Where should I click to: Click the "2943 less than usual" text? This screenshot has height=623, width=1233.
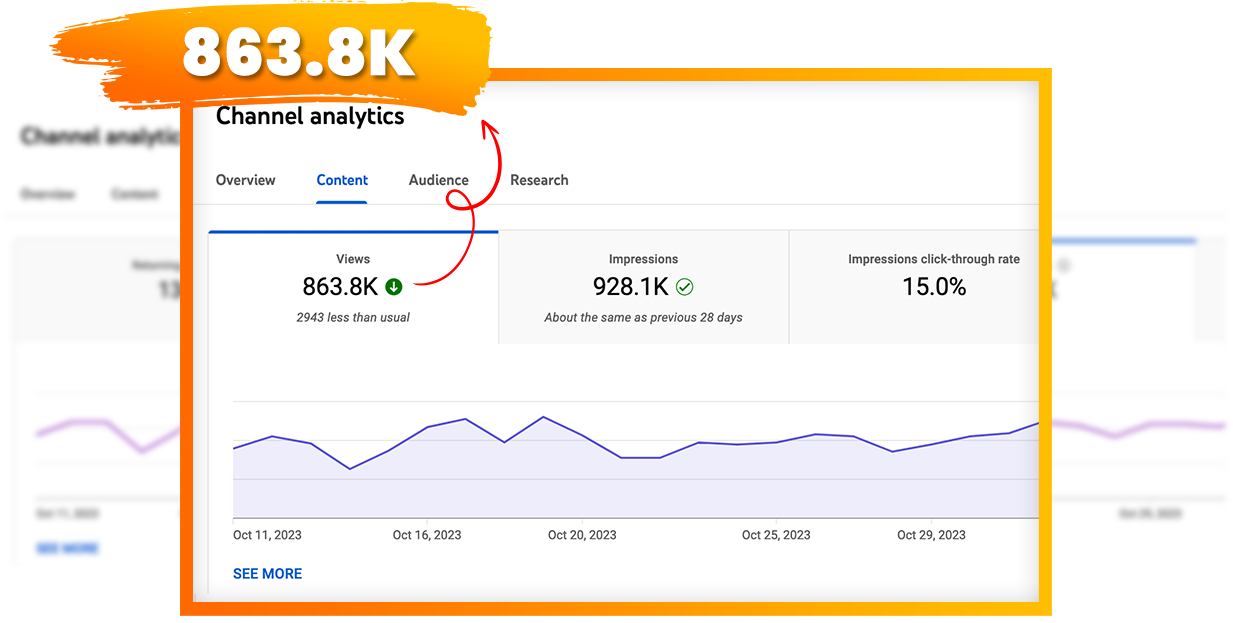(353, 317)
